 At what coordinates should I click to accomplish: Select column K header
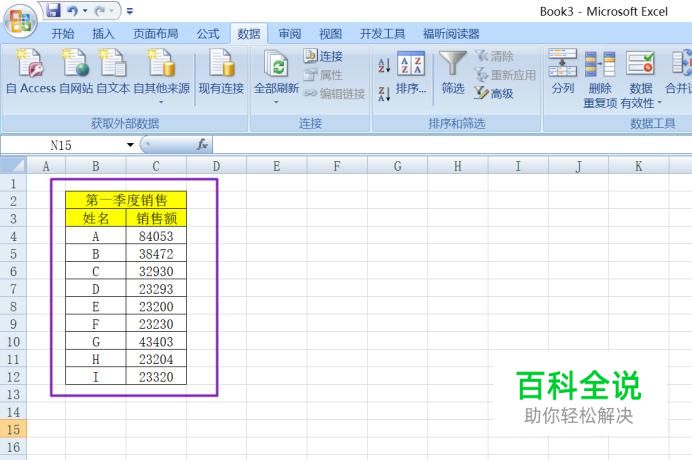[x=639, y=166]
